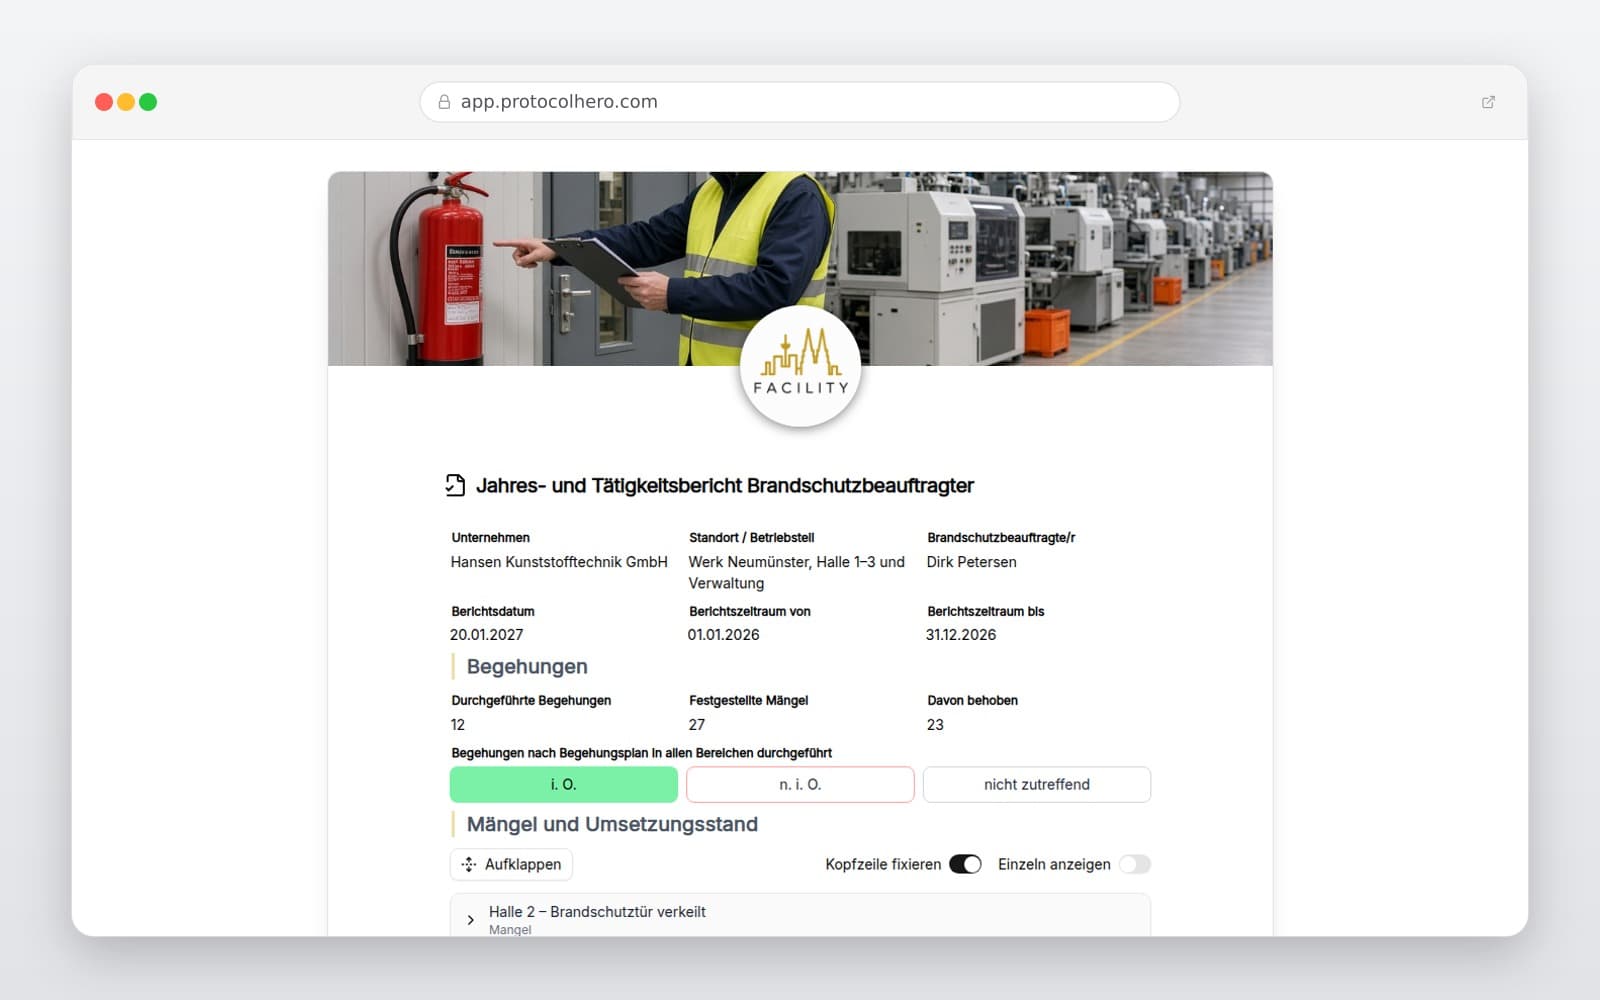Click the location value Werk Neumünster, Halle 1–3

[x=797, y=573]
